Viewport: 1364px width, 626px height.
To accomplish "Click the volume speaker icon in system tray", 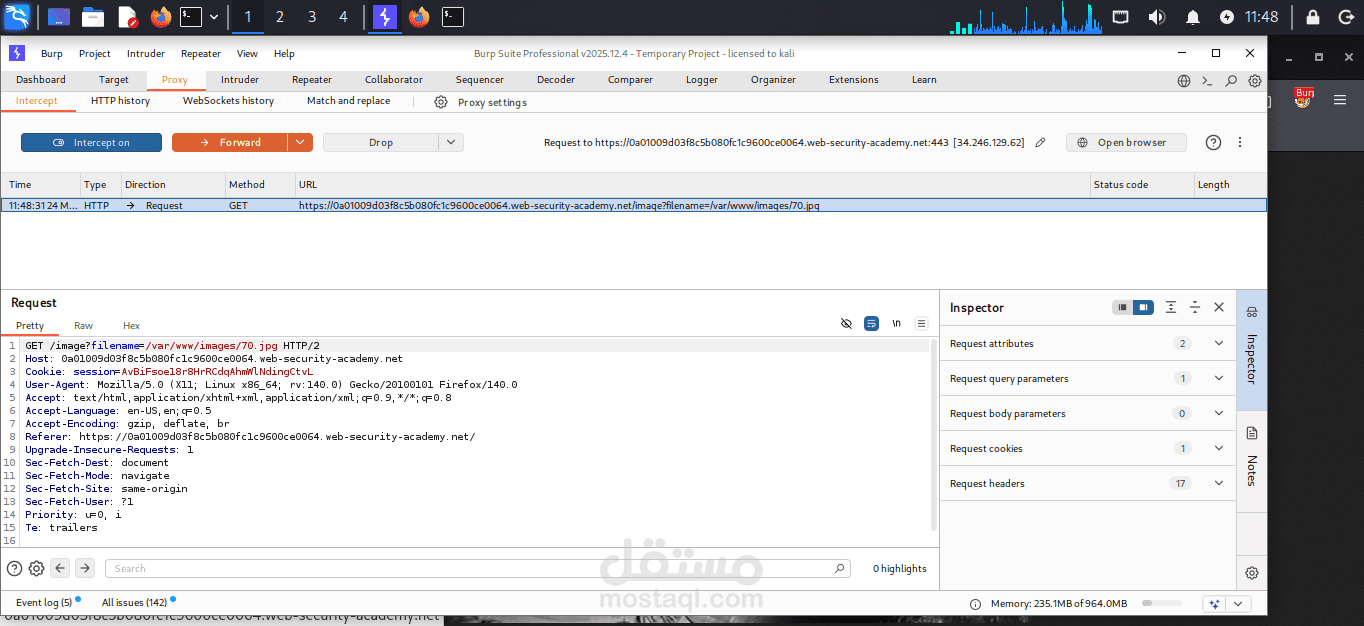I will click(x=1157, y=17).
